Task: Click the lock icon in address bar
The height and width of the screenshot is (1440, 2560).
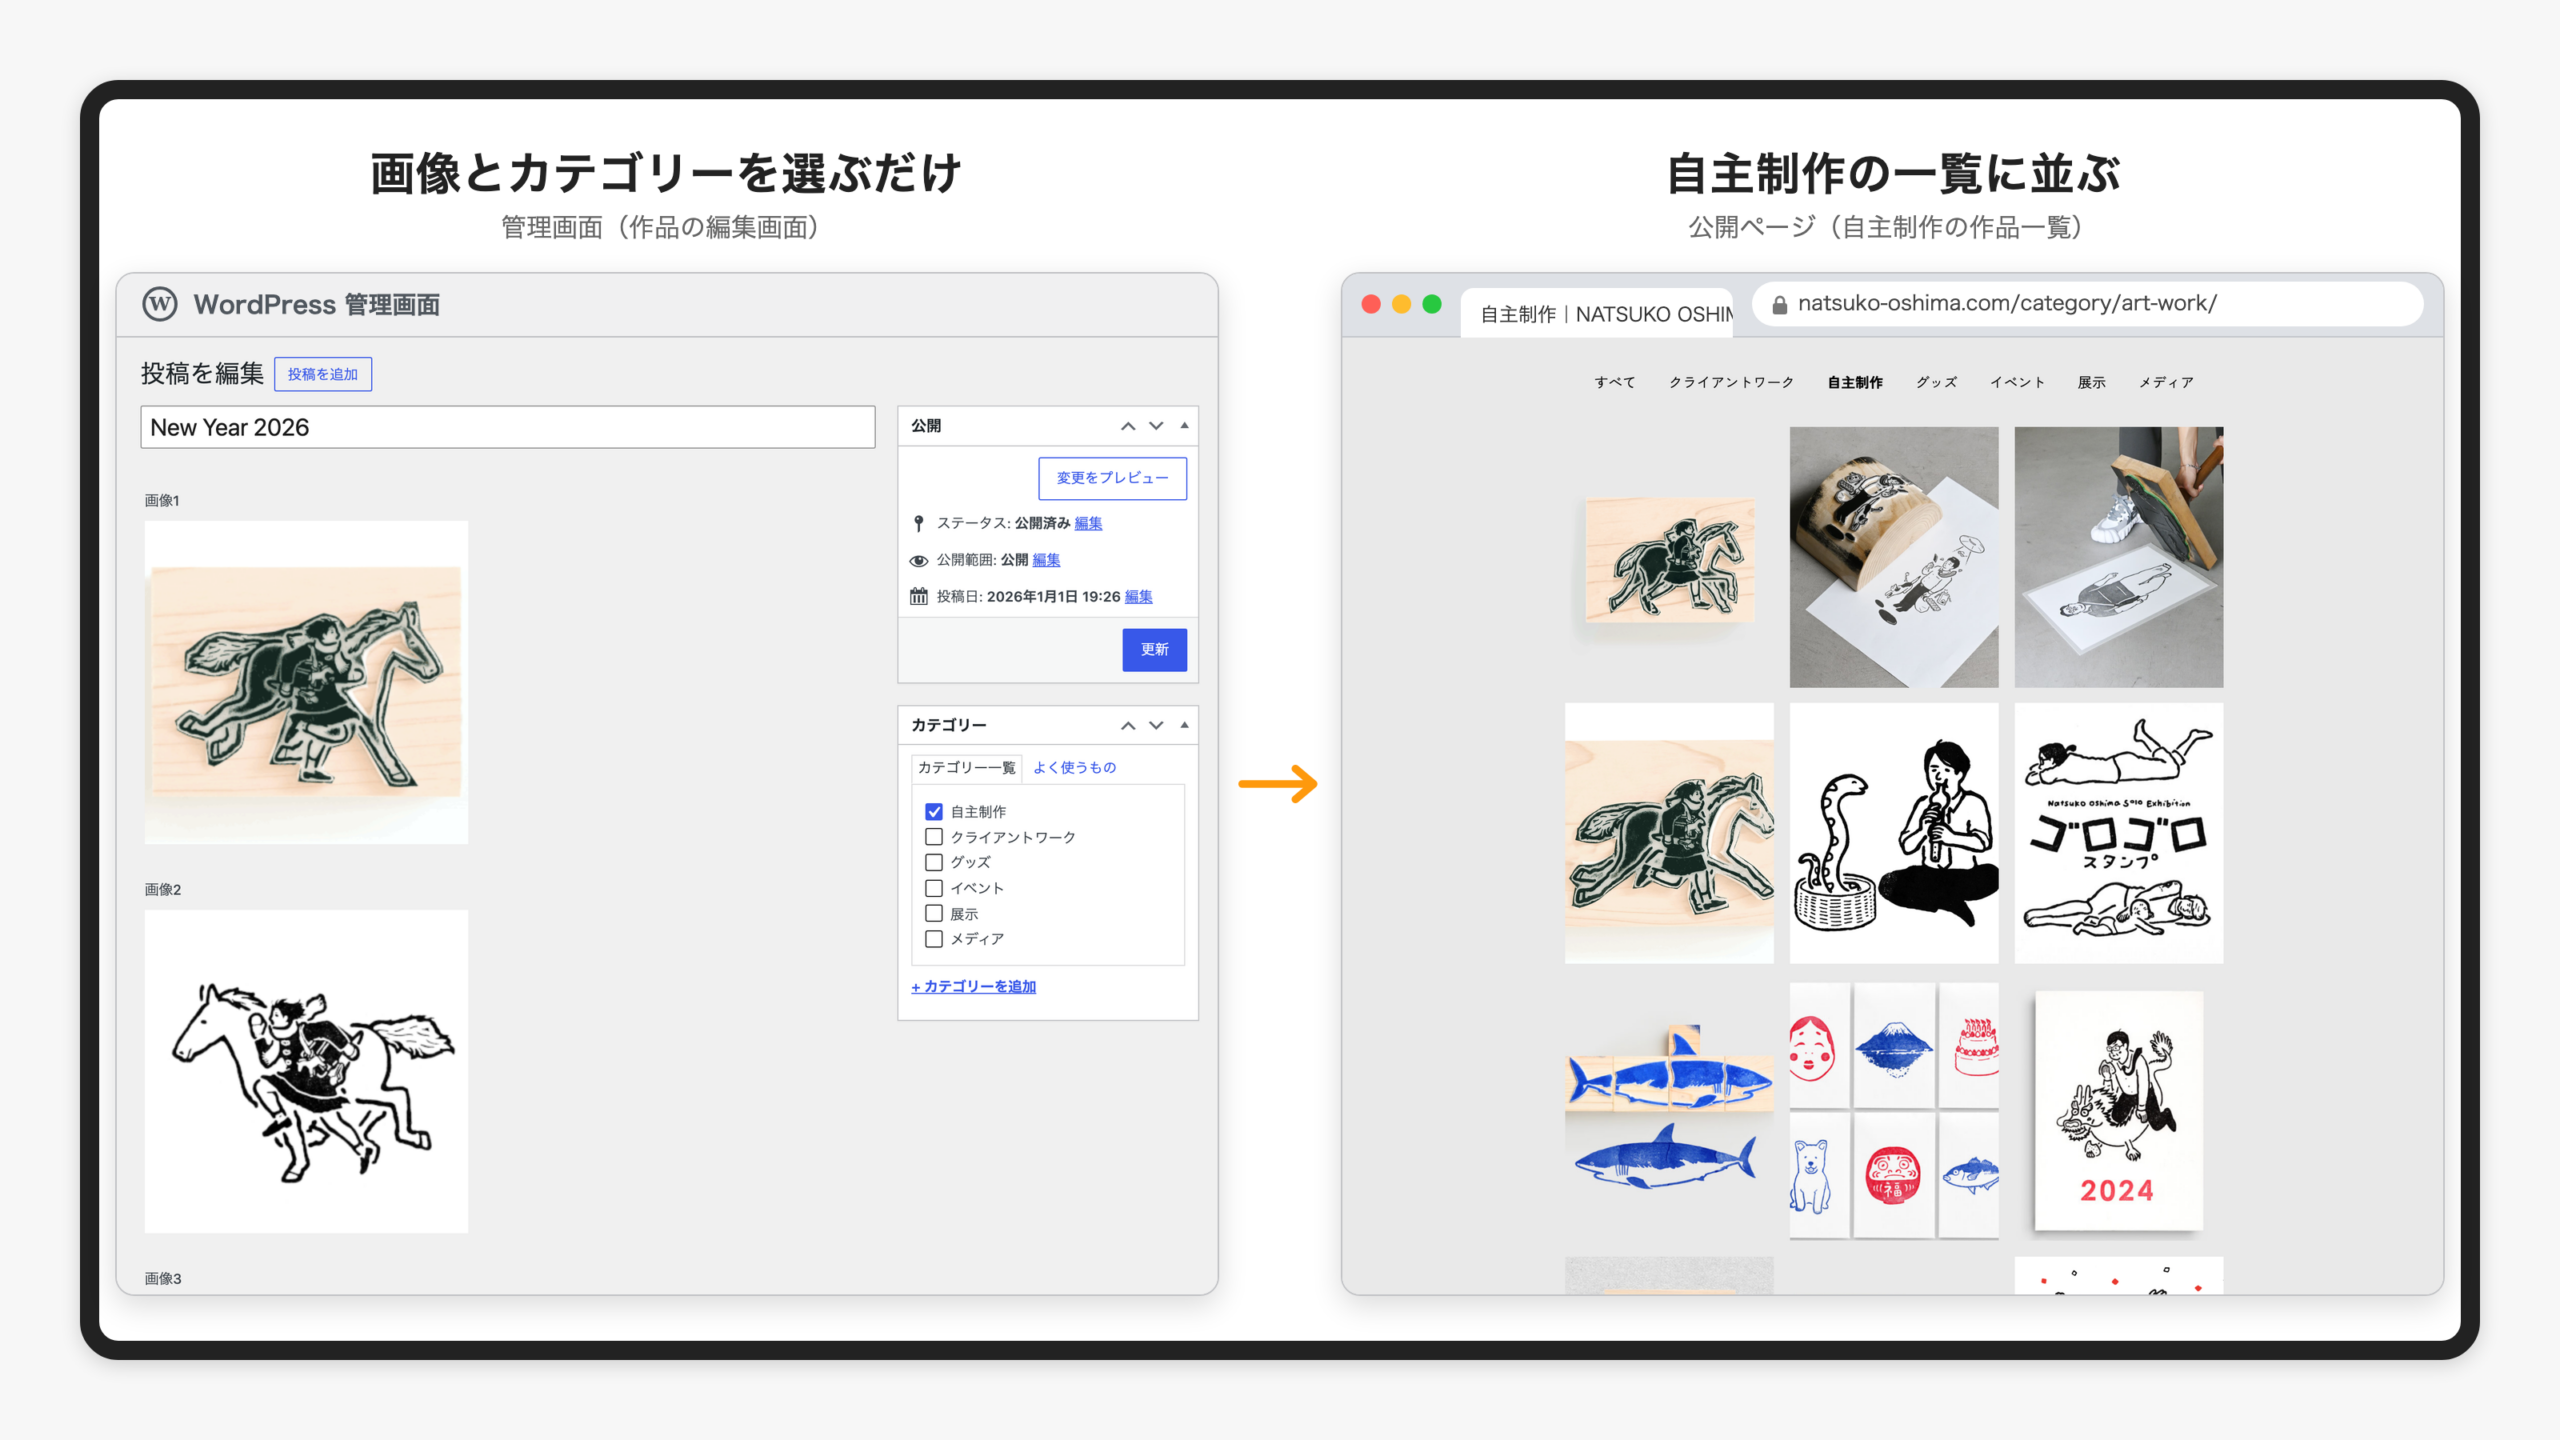Action: (1780, 305)
